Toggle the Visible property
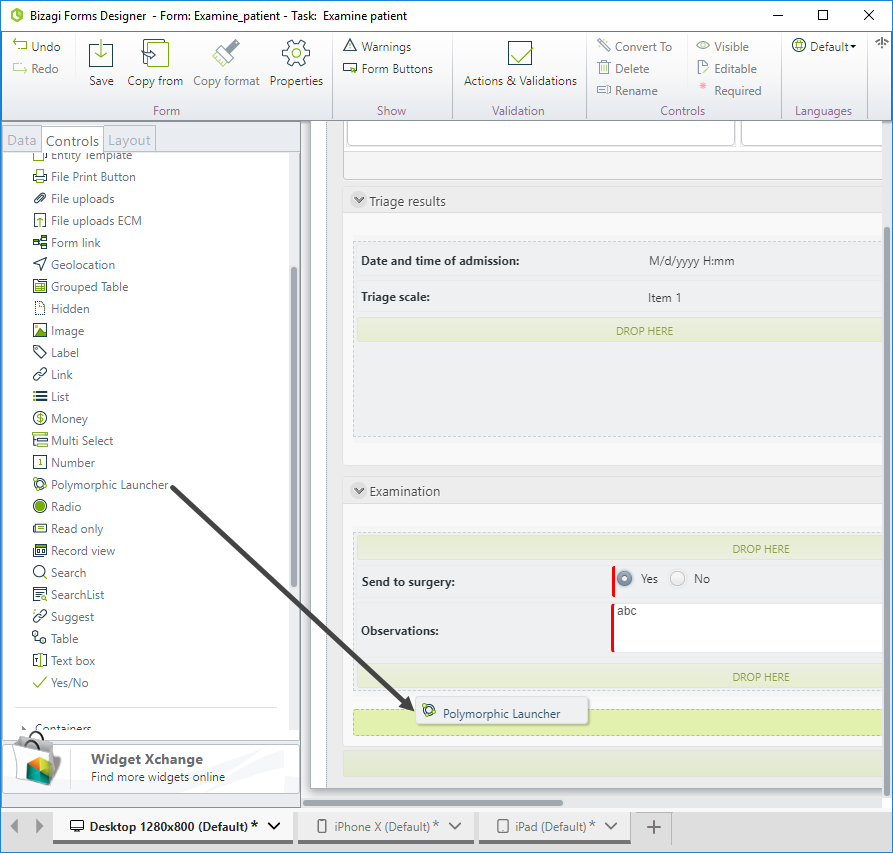Viewport: 893px width, 853px height. click(x=723, y=46)
